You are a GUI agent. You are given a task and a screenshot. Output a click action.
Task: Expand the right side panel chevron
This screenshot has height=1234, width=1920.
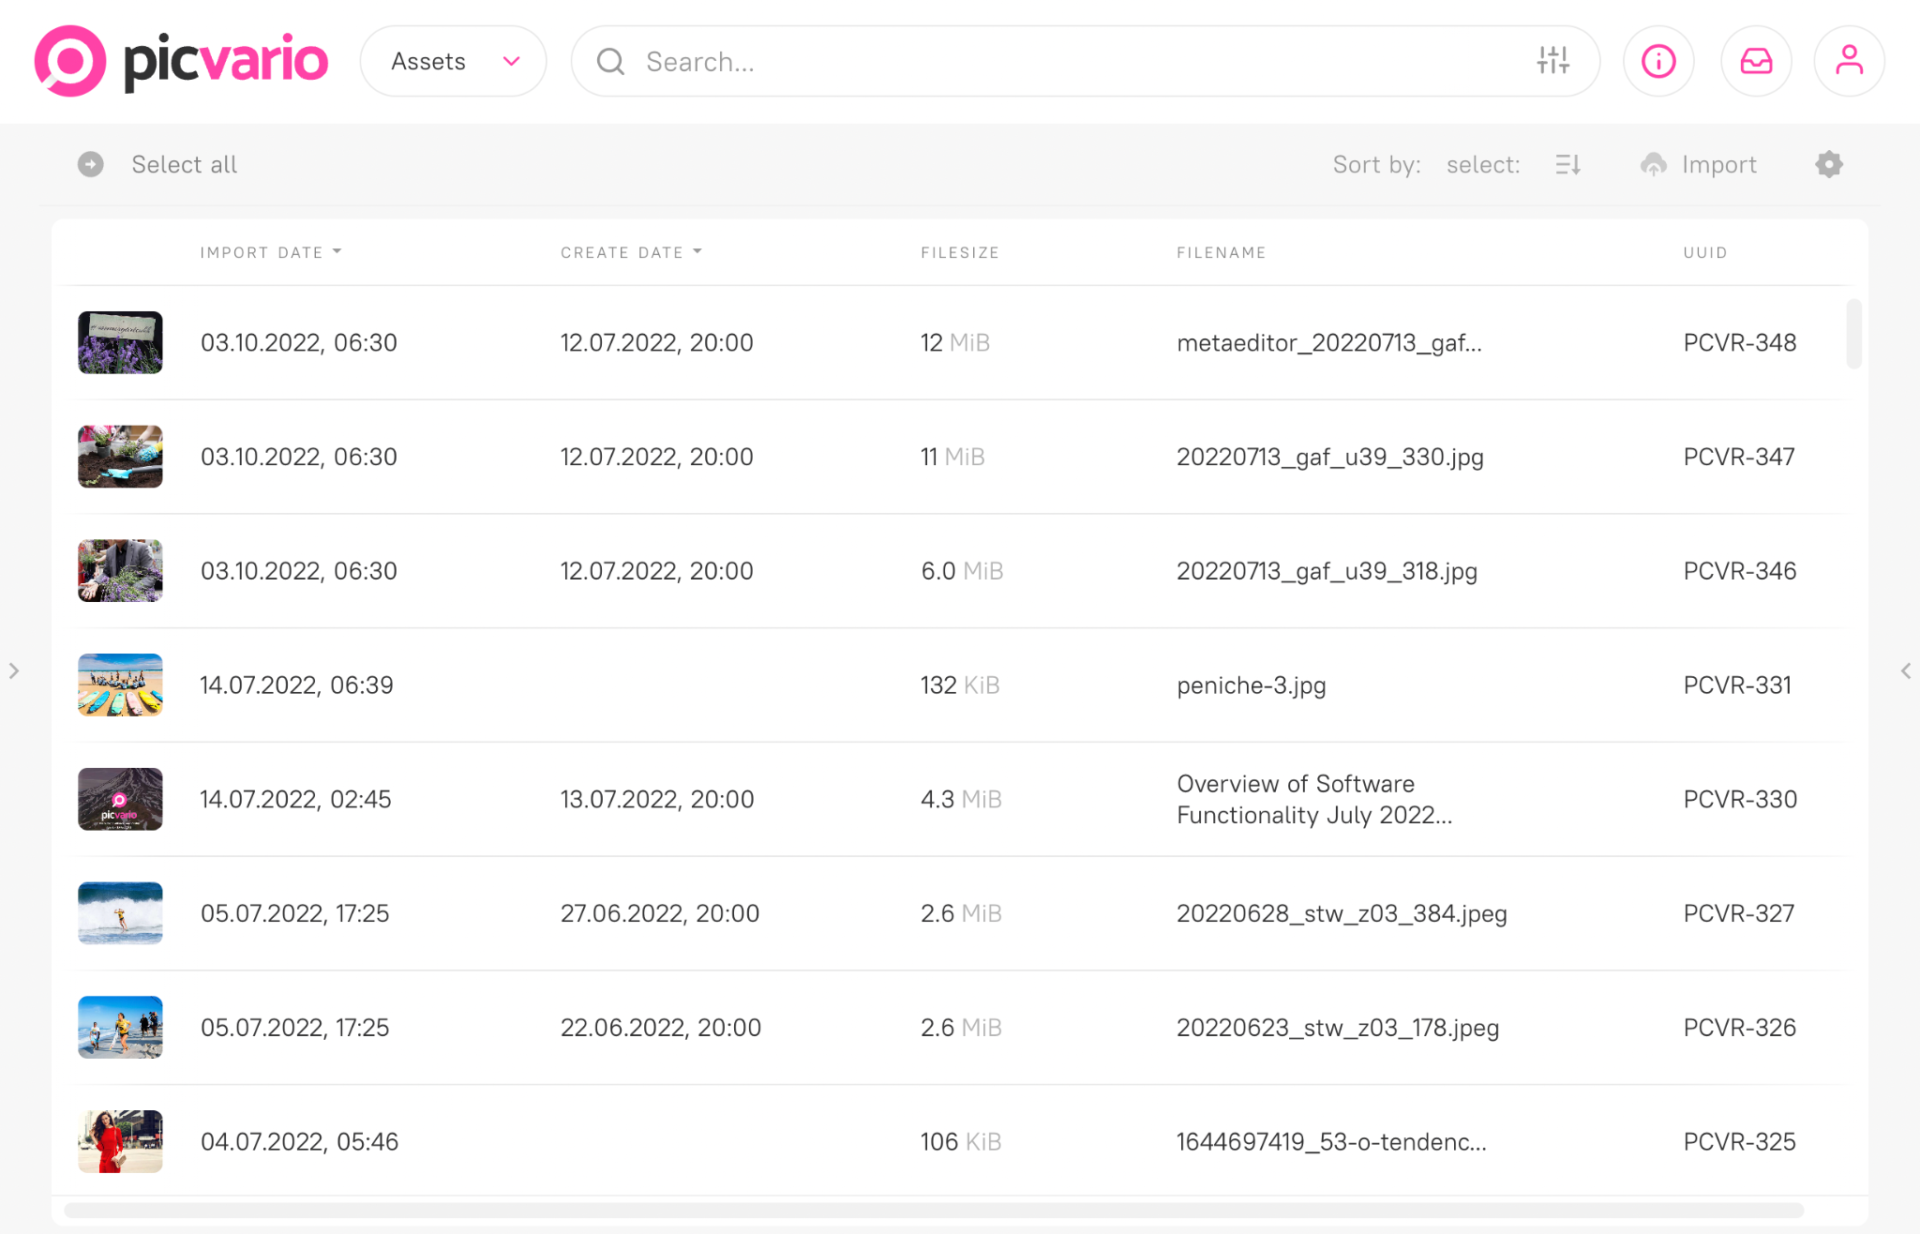click(1905, 671)
